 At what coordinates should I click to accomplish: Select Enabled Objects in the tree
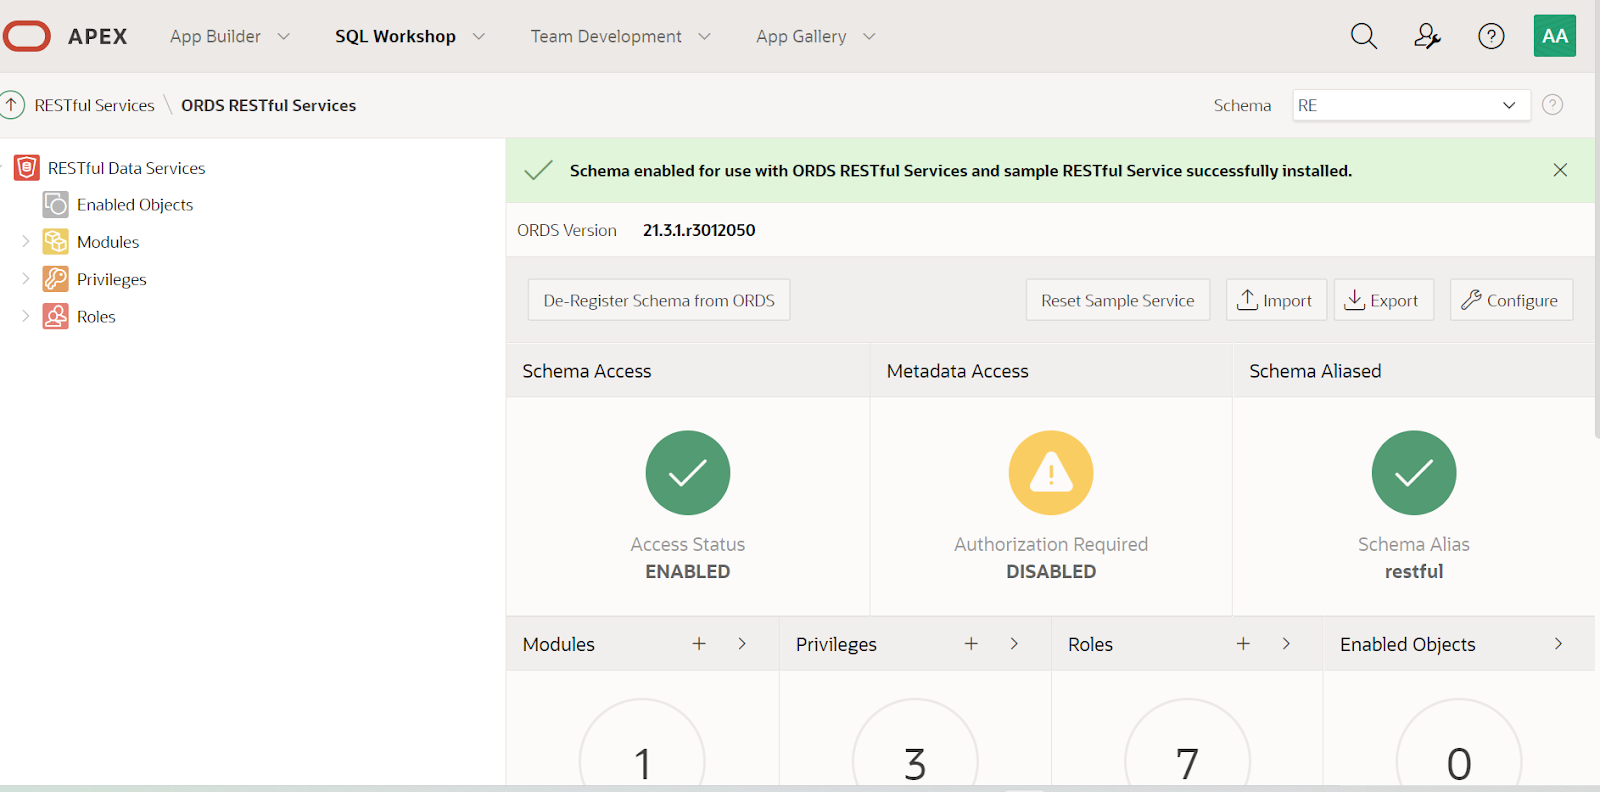point(135,205)
